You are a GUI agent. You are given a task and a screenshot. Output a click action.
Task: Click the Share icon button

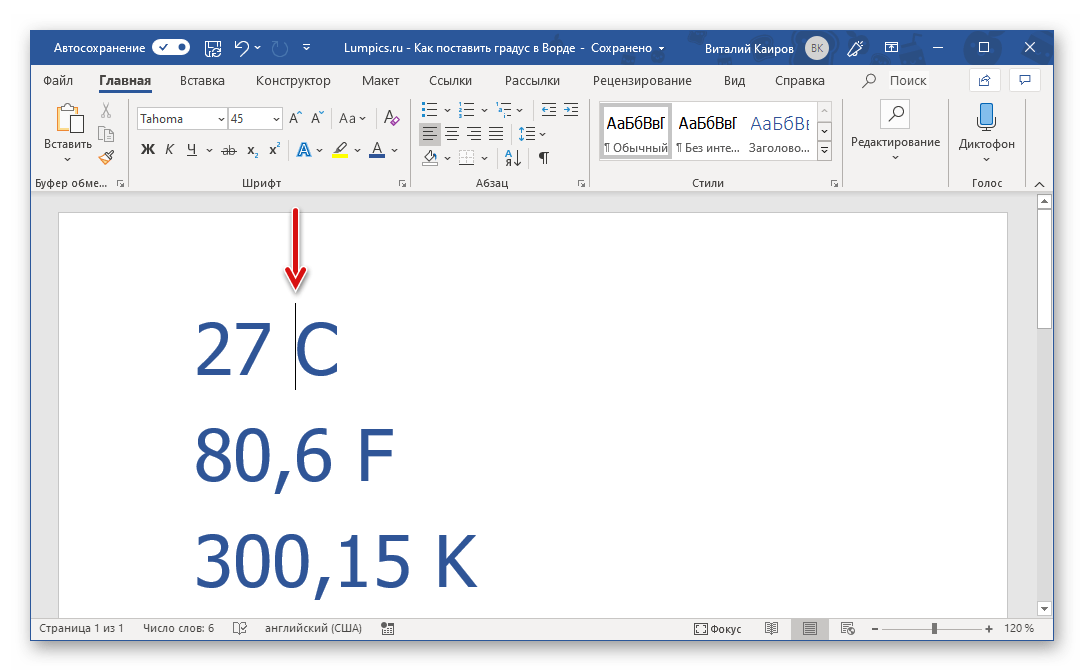[x=984, y=80]
